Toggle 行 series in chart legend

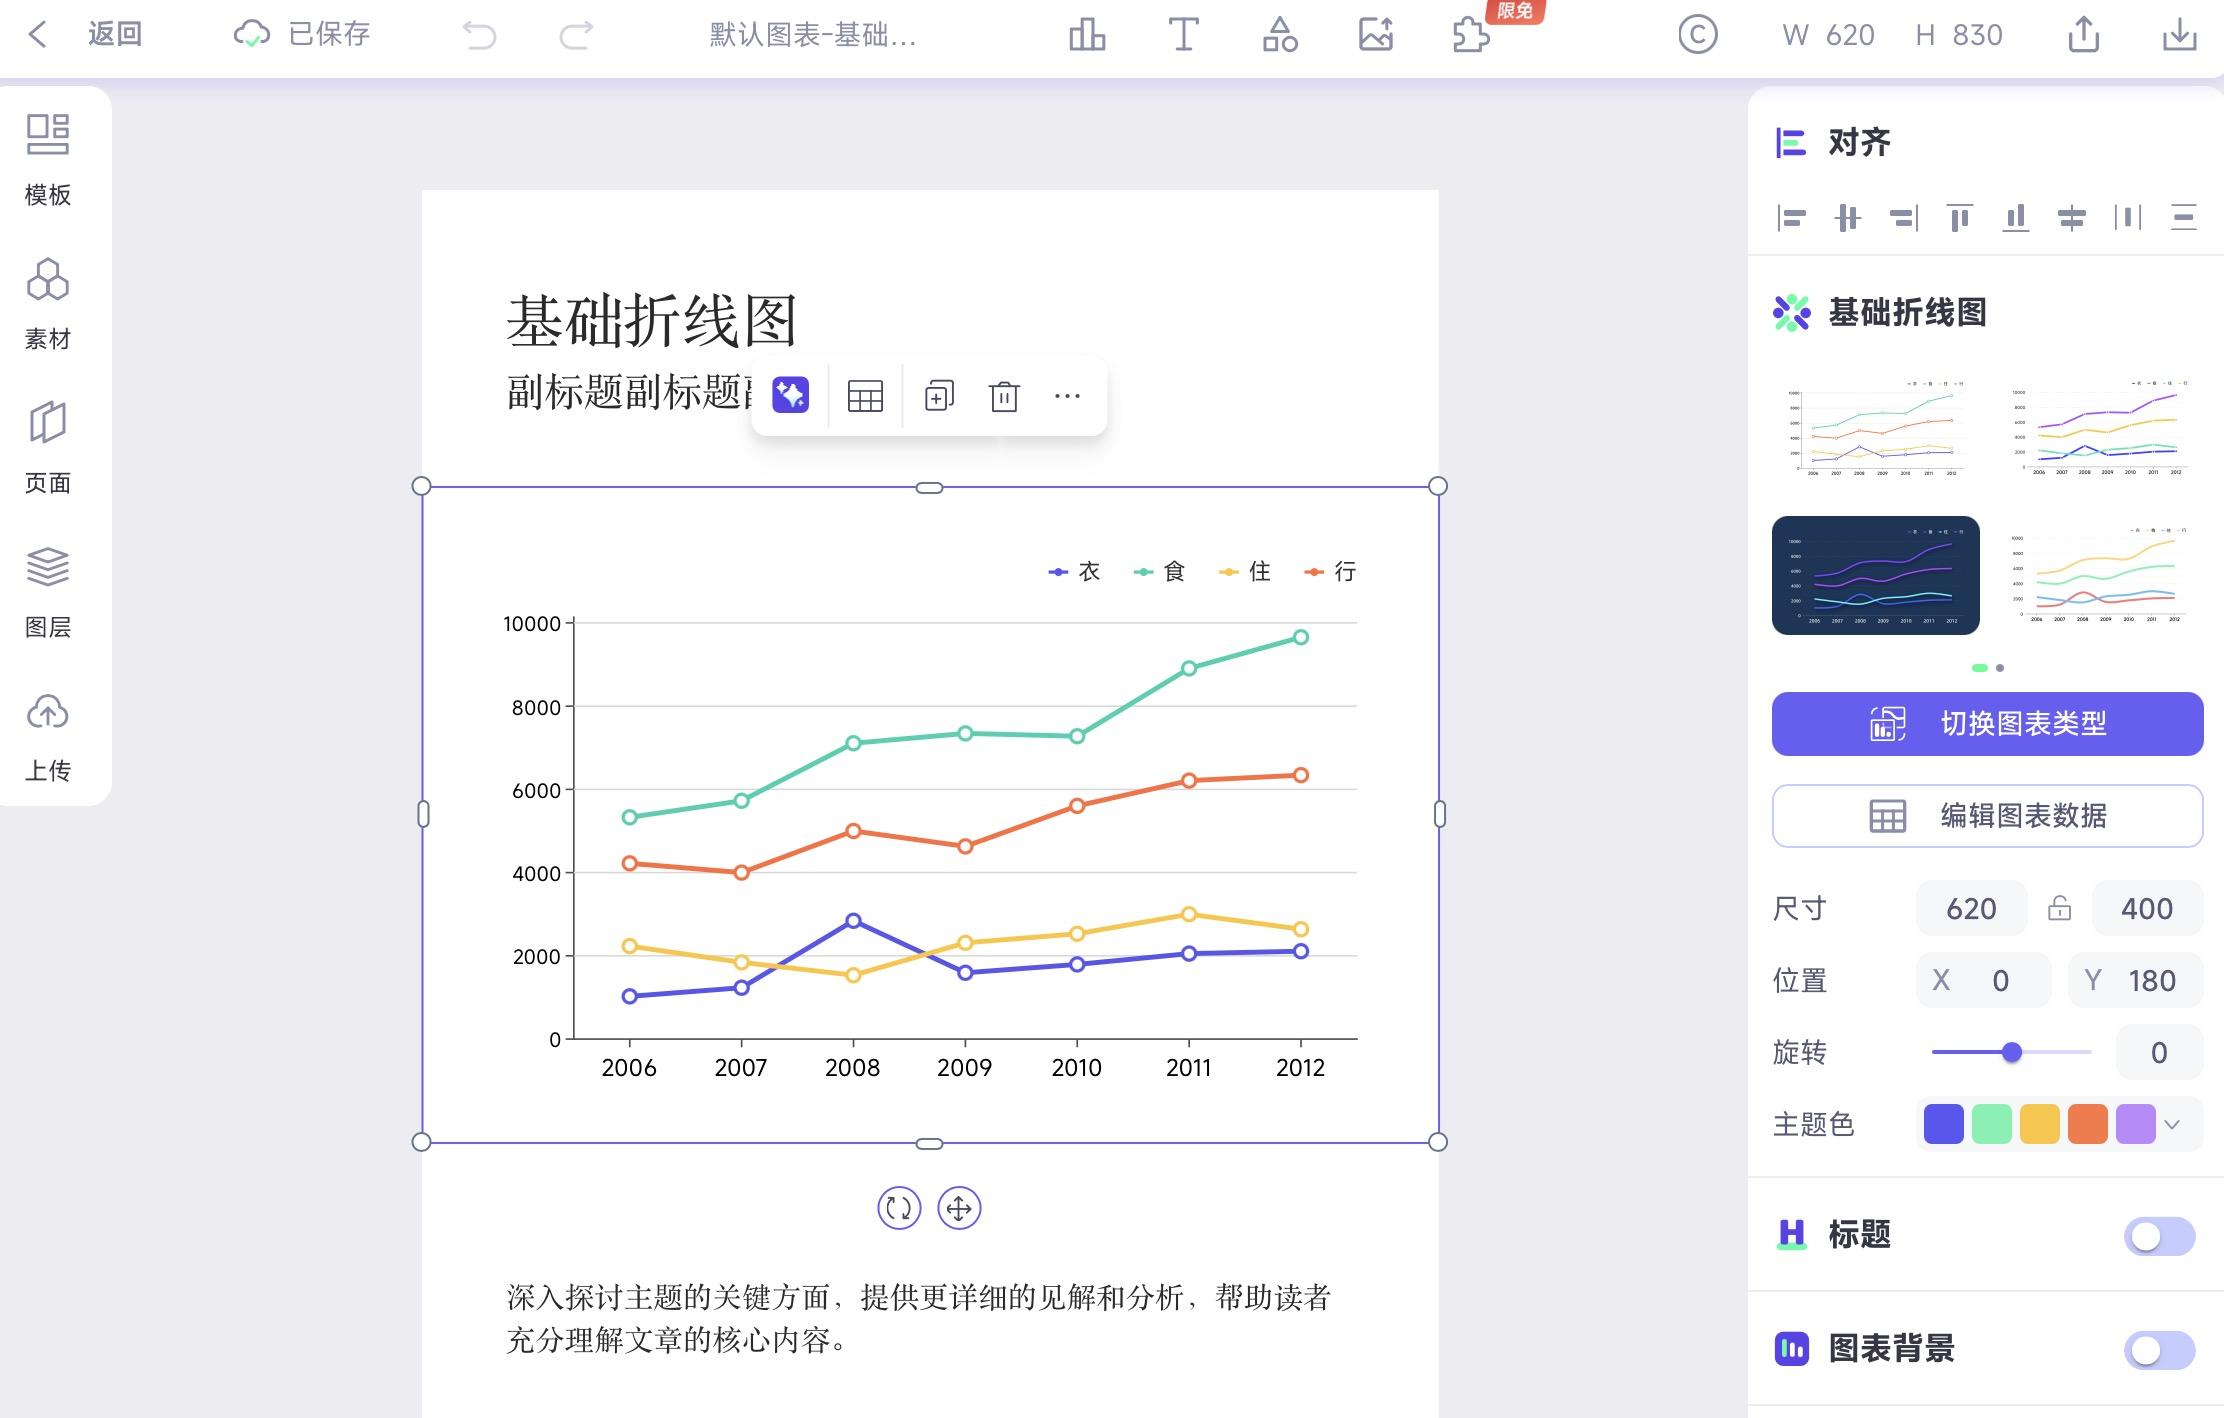[x=1330, y=571]
